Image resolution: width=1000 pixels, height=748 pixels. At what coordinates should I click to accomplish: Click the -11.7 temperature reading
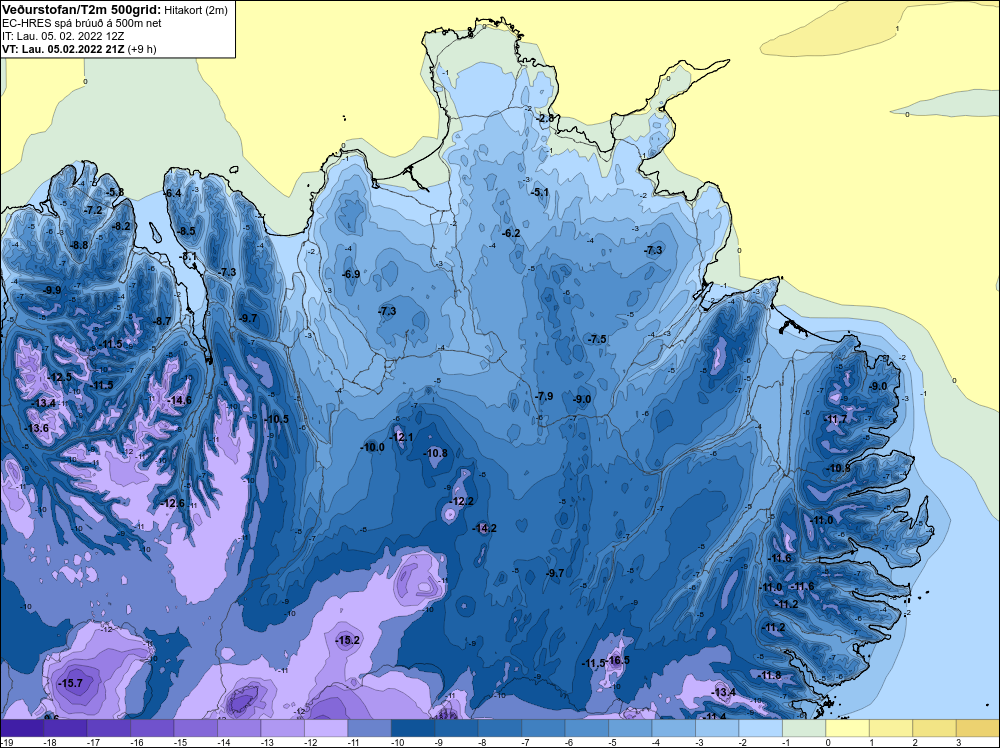pos(835,419)
